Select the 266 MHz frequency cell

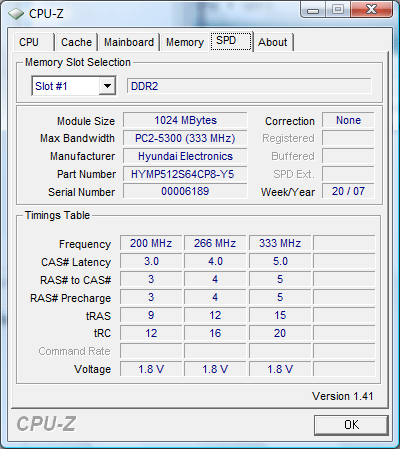point(215,243)
